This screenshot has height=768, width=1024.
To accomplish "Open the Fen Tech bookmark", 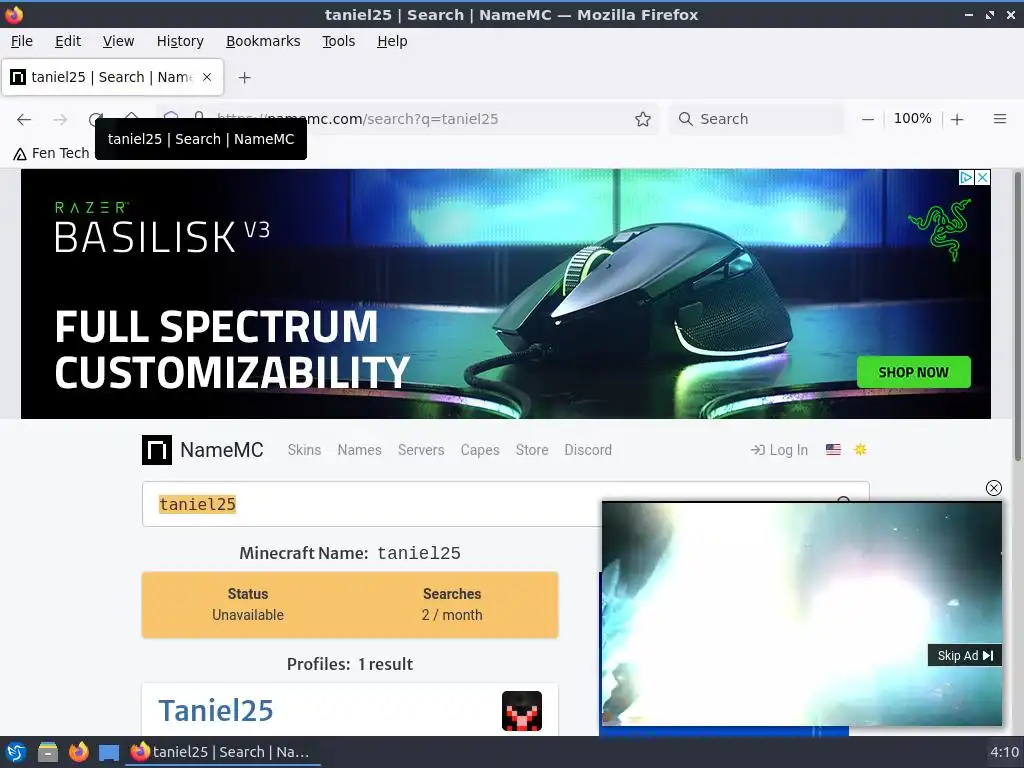I will pyautogui.click(x=51, y=153).
